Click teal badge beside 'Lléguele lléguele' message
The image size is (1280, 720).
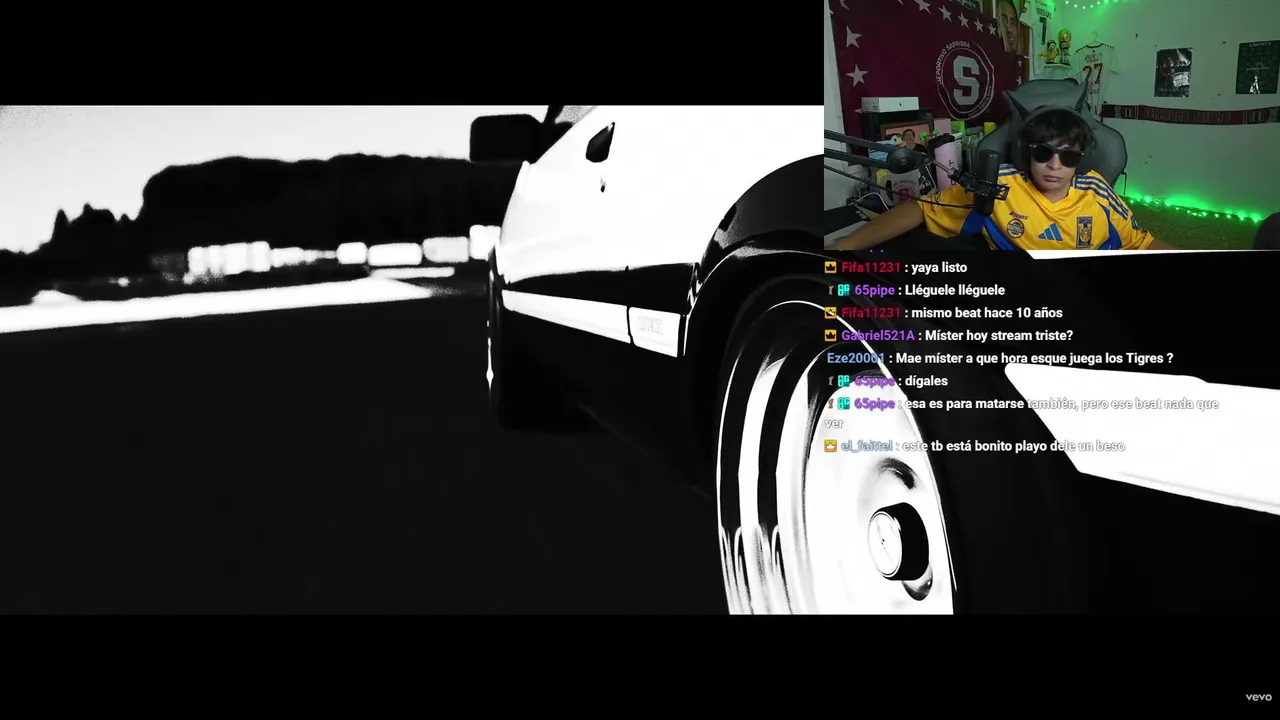click(x=844, y=290)
